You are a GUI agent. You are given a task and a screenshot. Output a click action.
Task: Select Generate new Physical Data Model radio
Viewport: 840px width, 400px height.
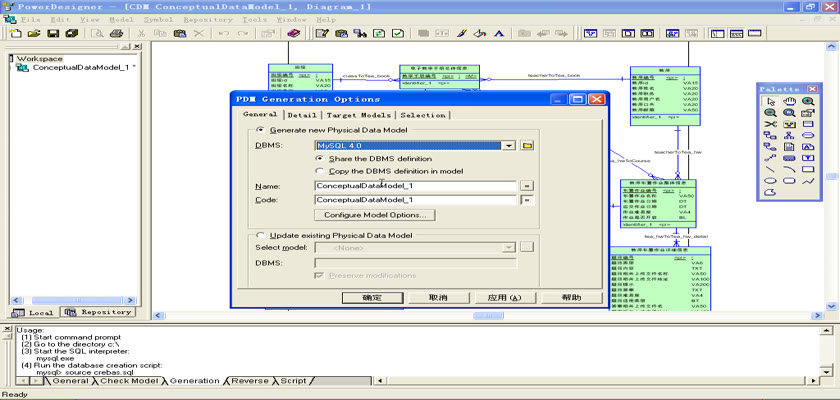pos(261,130)
